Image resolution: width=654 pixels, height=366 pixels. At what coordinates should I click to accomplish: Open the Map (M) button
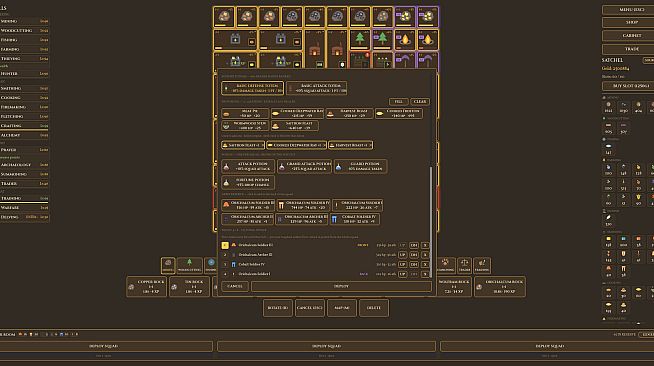click(342, 308)
